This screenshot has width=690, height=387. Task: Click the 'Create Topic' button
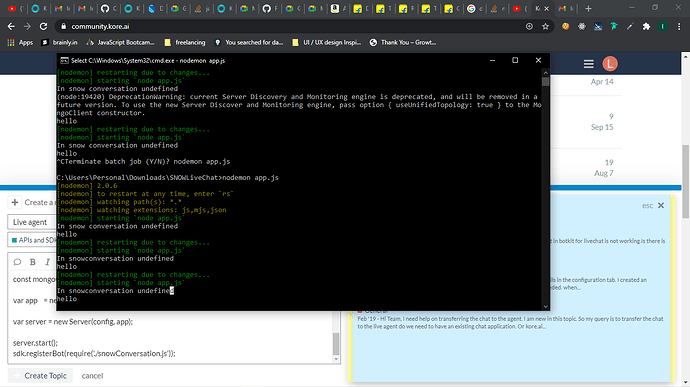click(x=40, y=376)
